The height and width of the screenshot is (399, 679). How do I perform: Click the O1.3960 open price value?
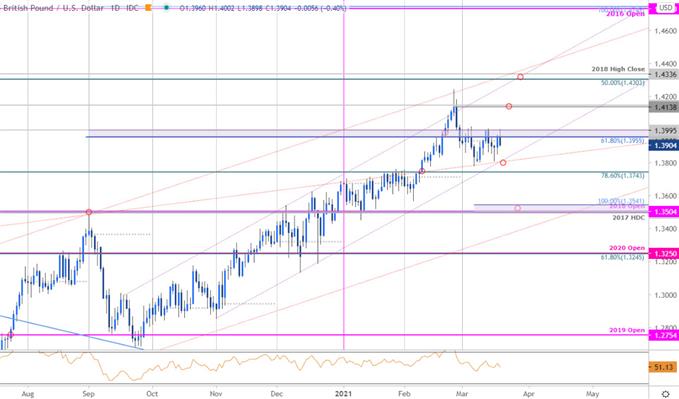tap(194, 8)
